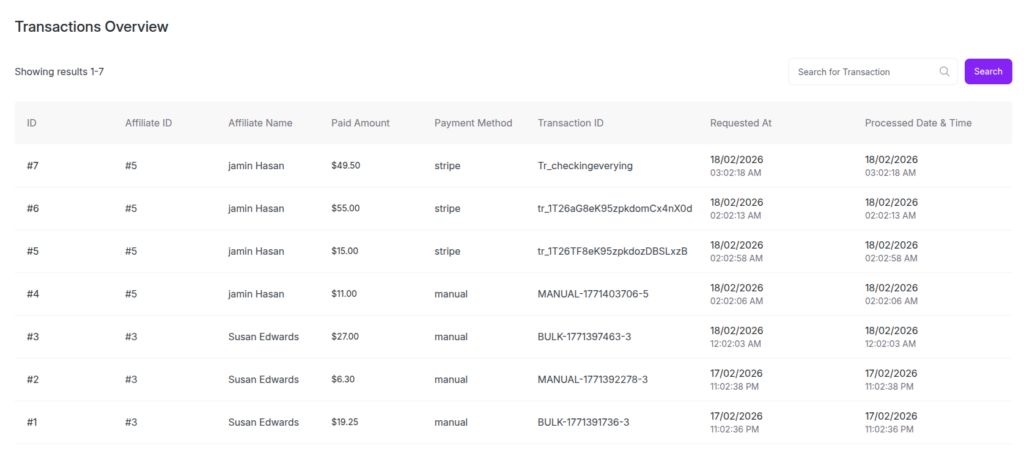1024x452 pixels.
Task: Click the Transactions Overview heading
Action: [x=91, y=27]
